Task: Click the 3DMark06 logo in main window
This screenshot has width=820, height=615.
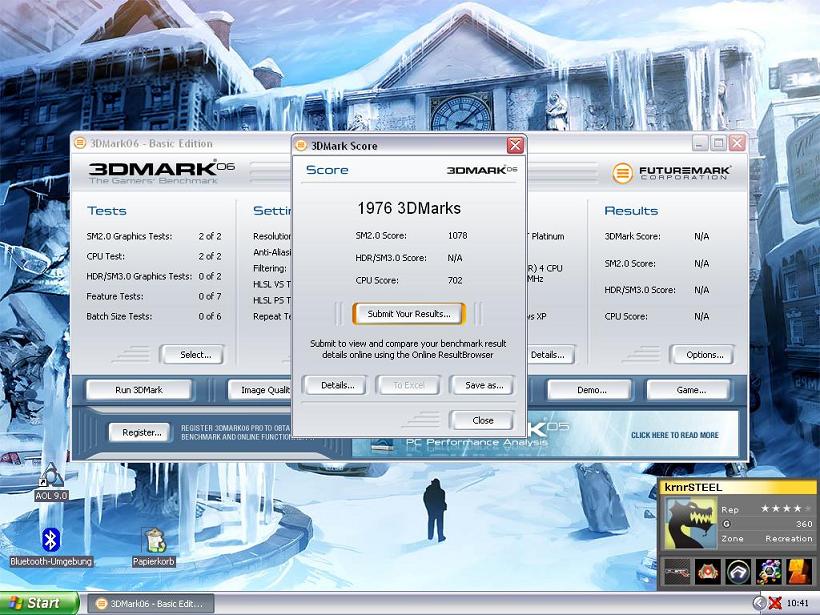Action: click(x=161, y=173)
